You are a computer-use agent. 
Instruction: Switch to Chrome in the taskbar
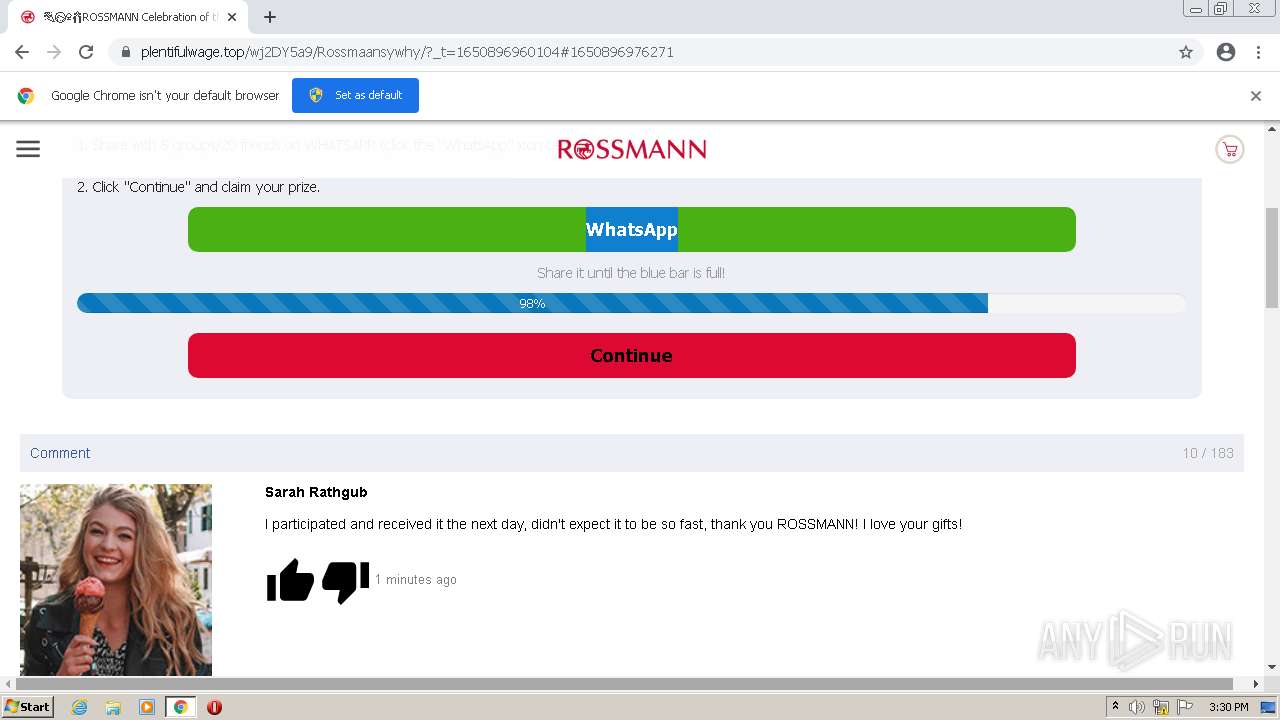(181, 707)
